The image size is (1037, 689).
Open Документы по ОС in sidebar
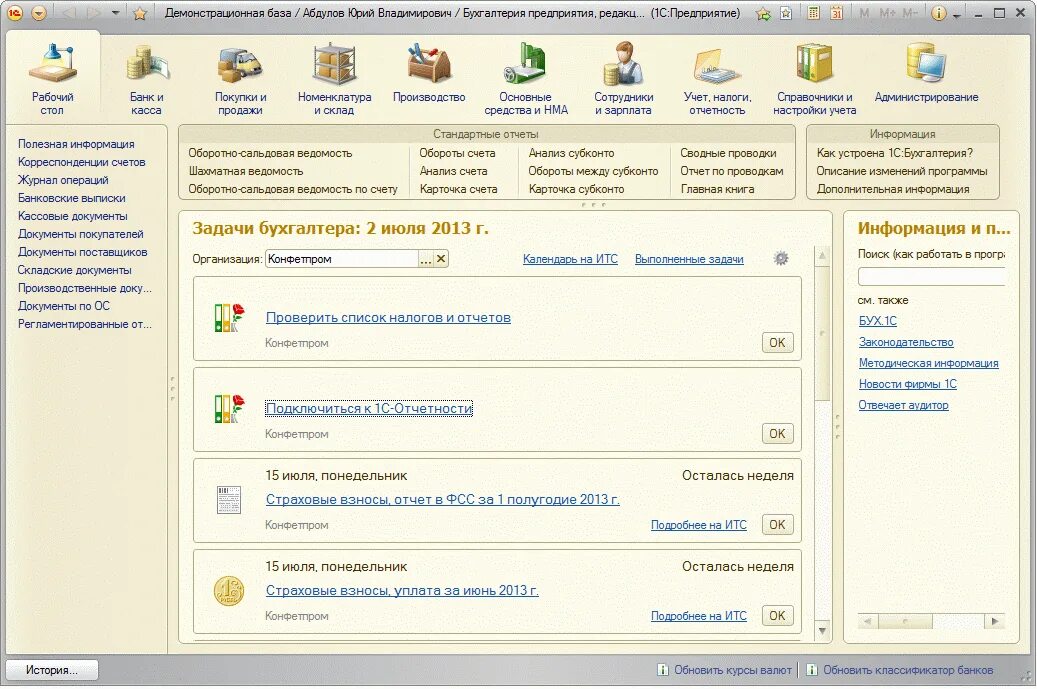63,305
